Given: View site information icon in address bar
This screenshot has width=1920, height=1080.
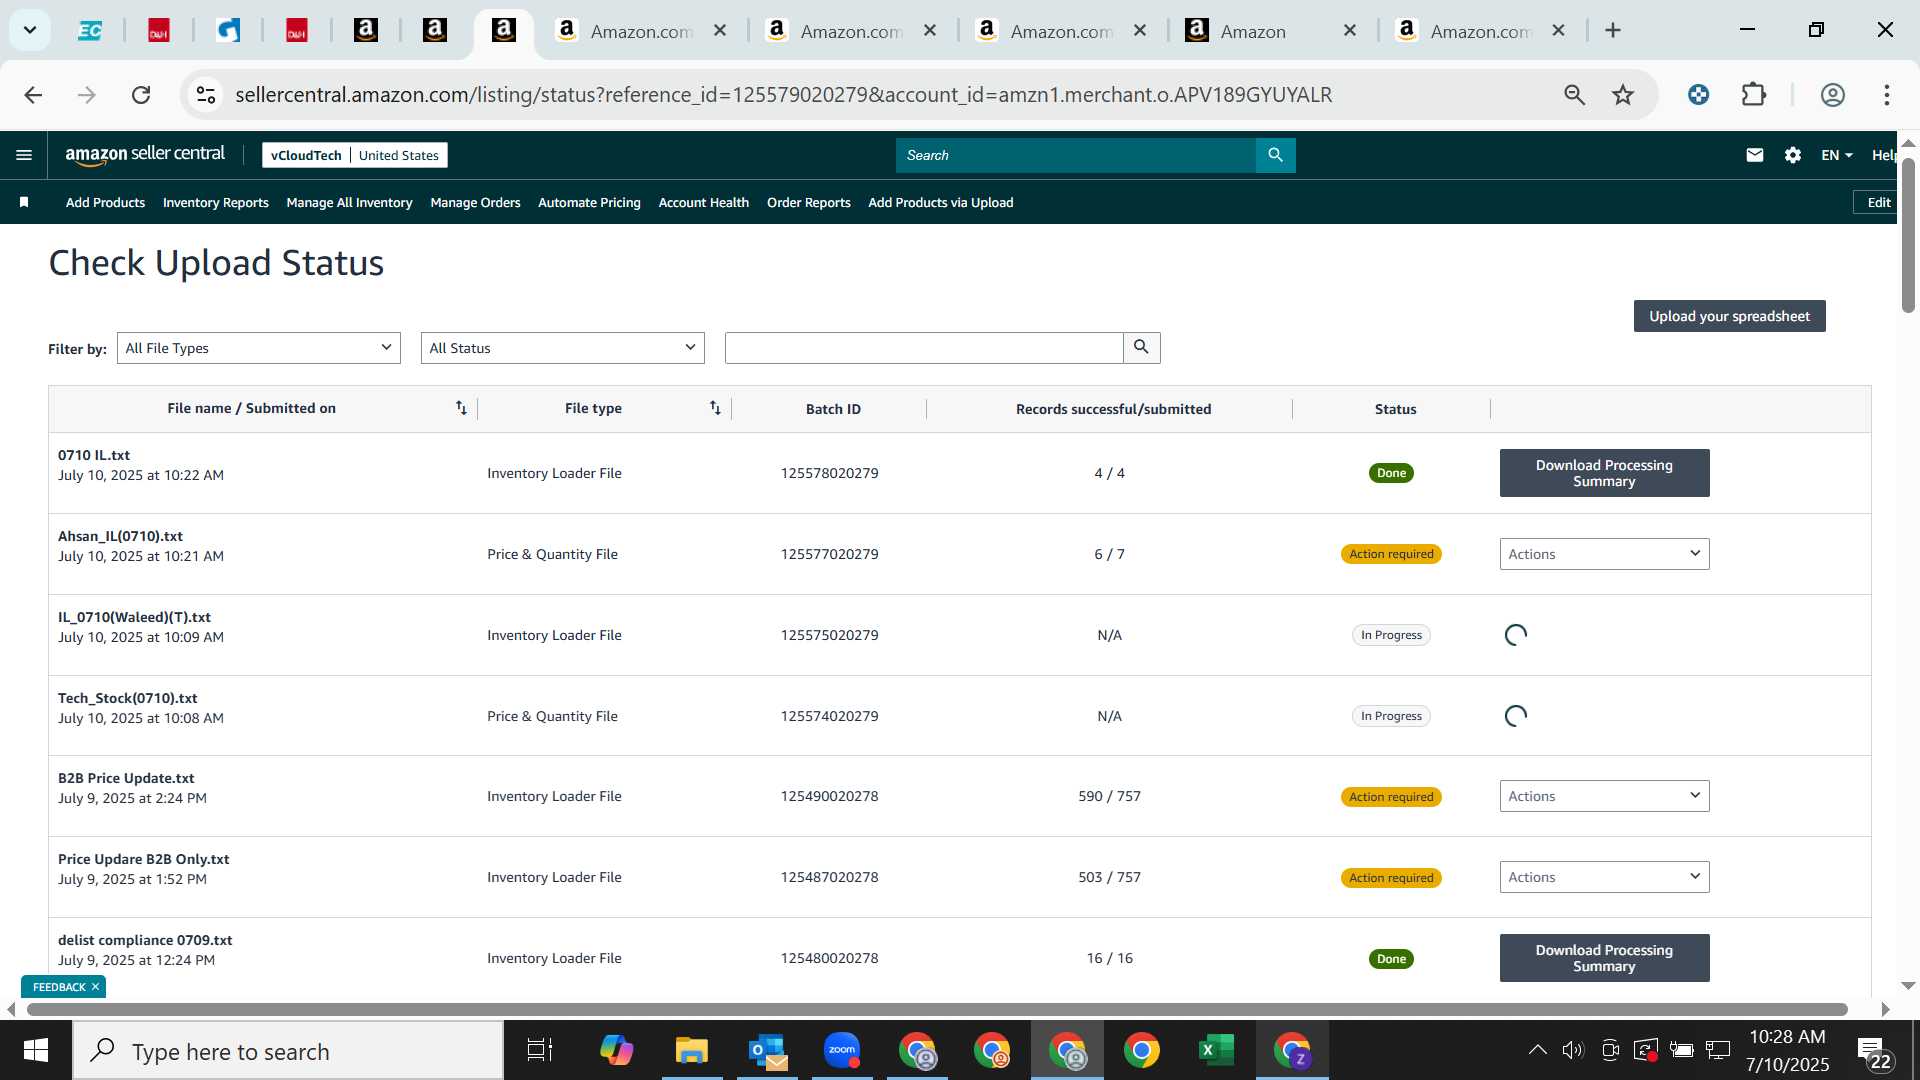Looking at the screenshot, I should click(x=206, y=95).
